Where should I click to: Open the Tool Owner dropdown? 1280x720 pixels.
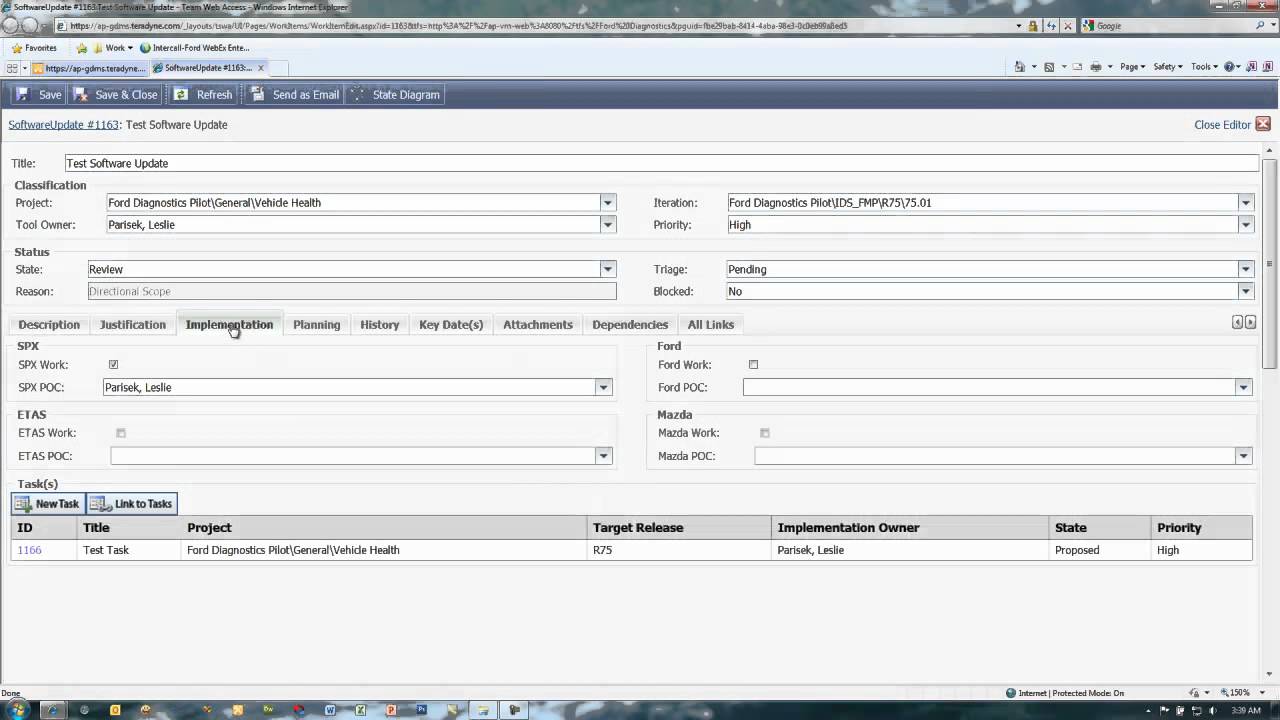607,225
